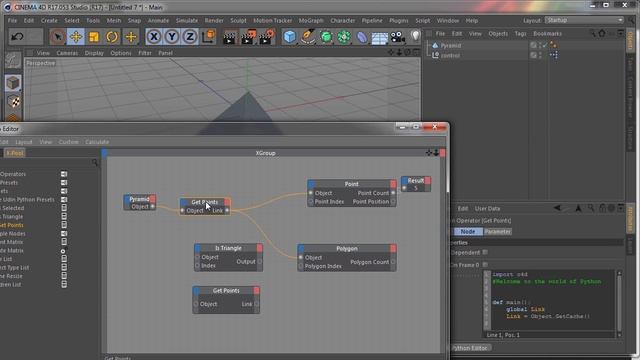This screenshot has width=640, height=360.
Task: Click the Last Used Tool plus icon
Action: point(131,37)
